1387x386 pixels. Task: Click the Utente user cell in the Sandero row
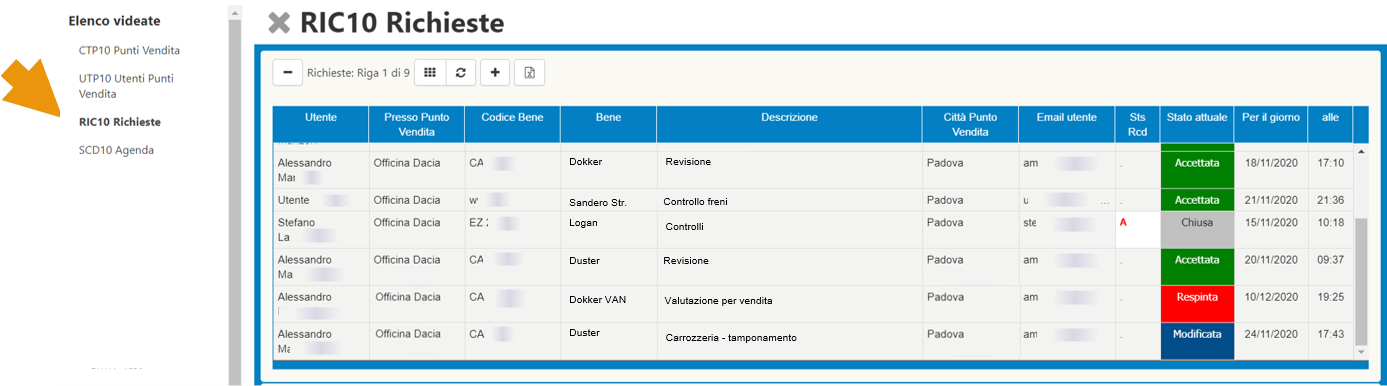[x=321, y=200]
